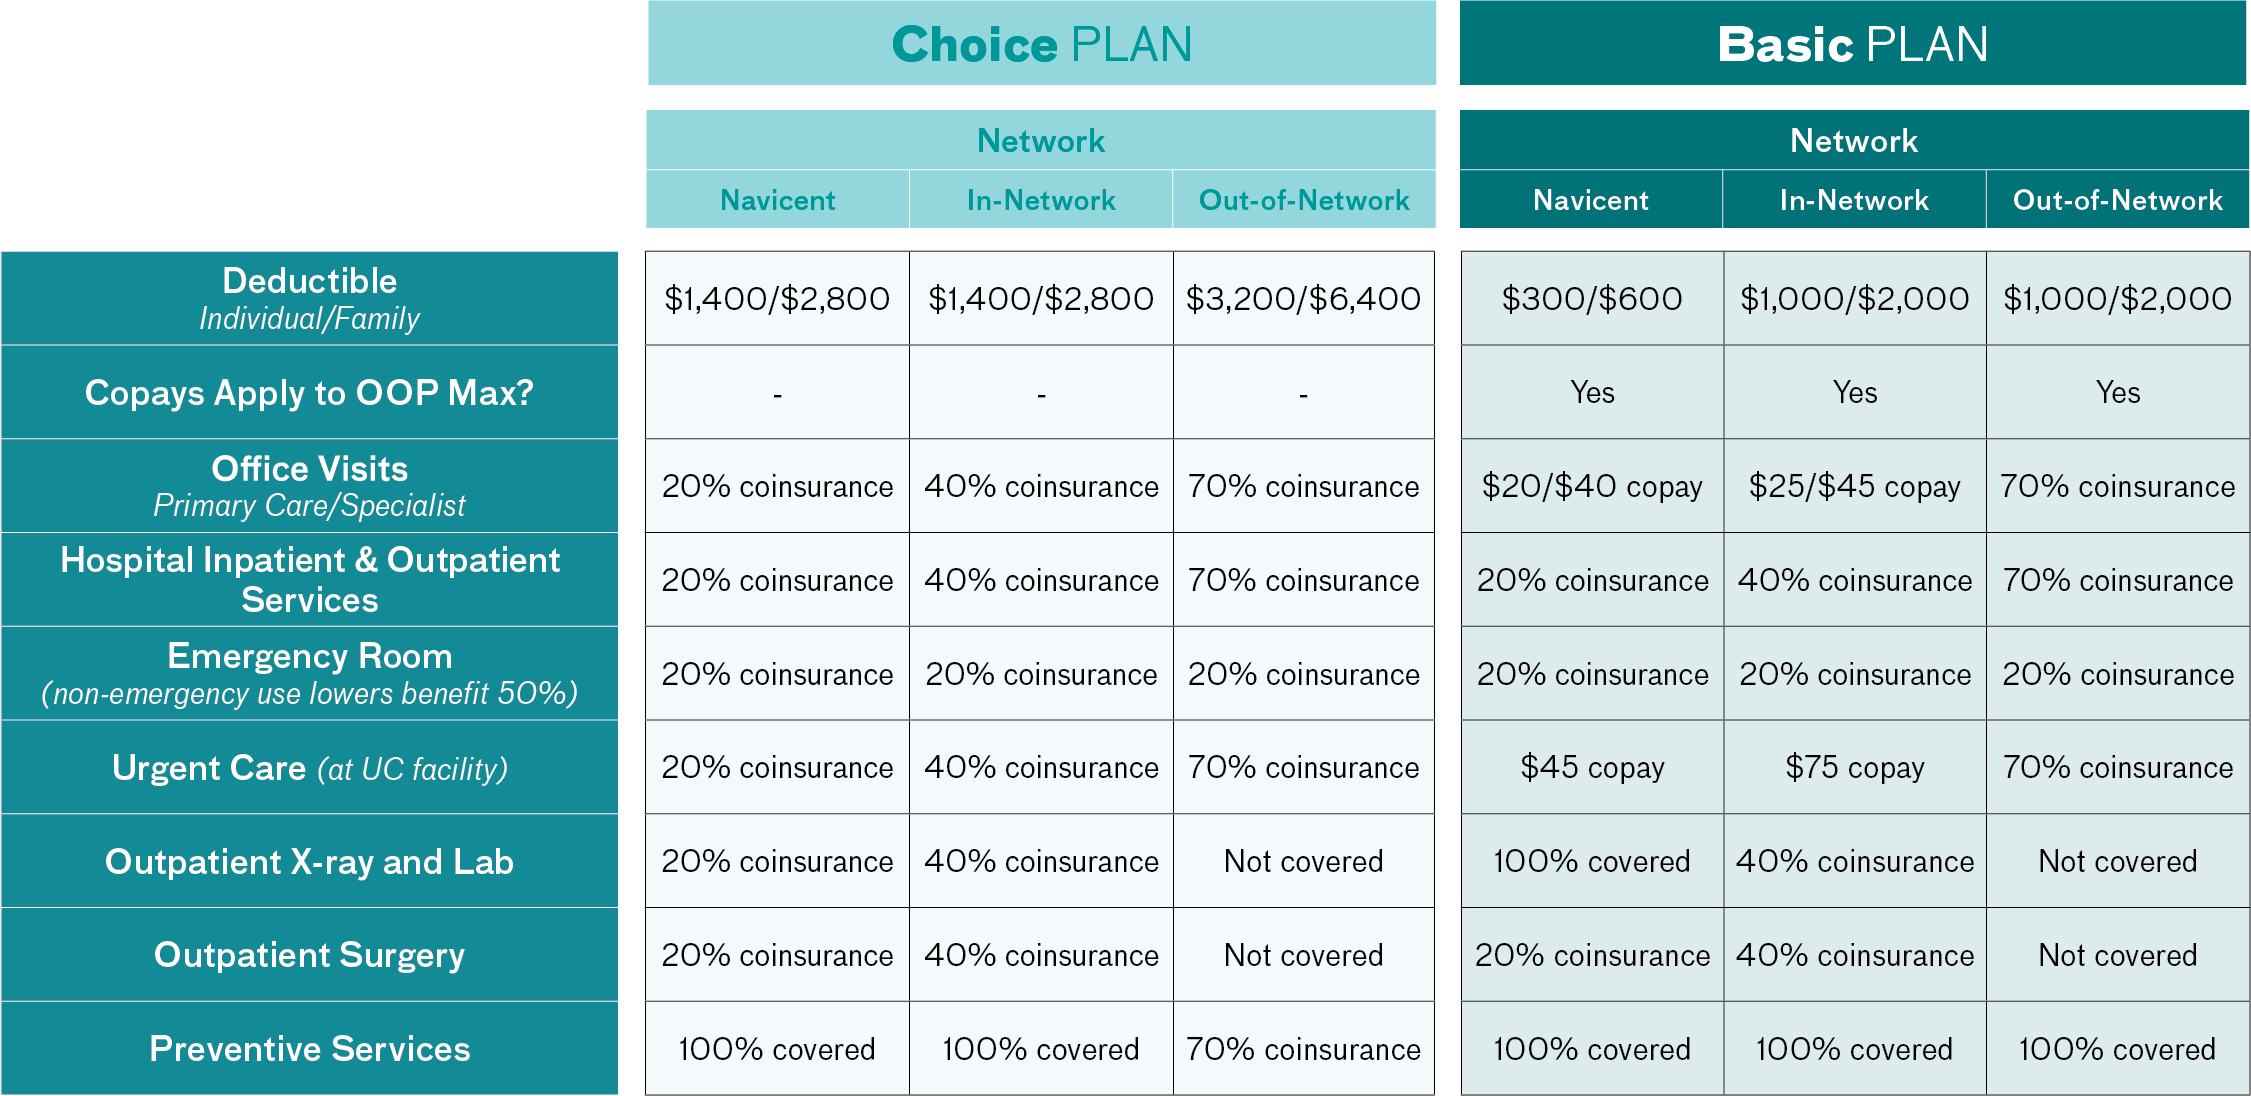Select the $300/$600 deductible cell
This screenshot has width=2251, height=1096.
point(1592,298)
